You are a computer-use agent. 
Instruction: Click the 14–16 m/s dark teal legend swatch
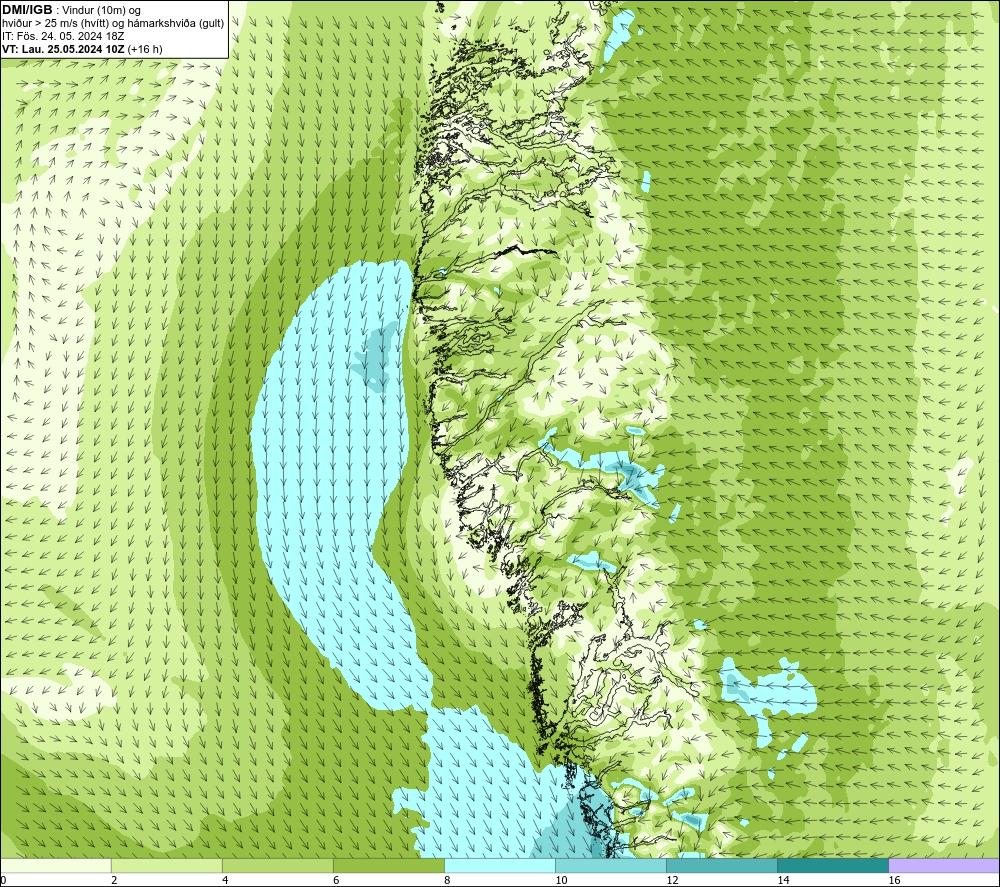click(x=833, y=865)
